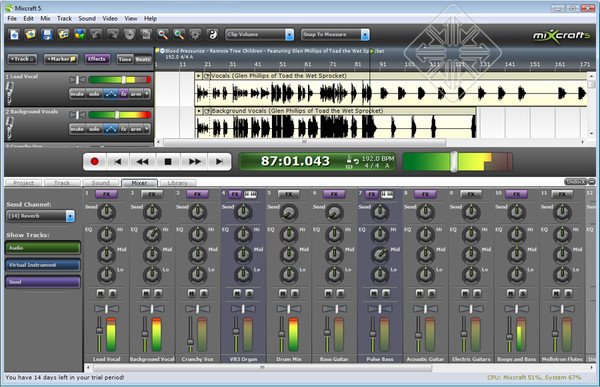Open FX for mixer channel 1
600x387 pixels.
coord(106,194)
